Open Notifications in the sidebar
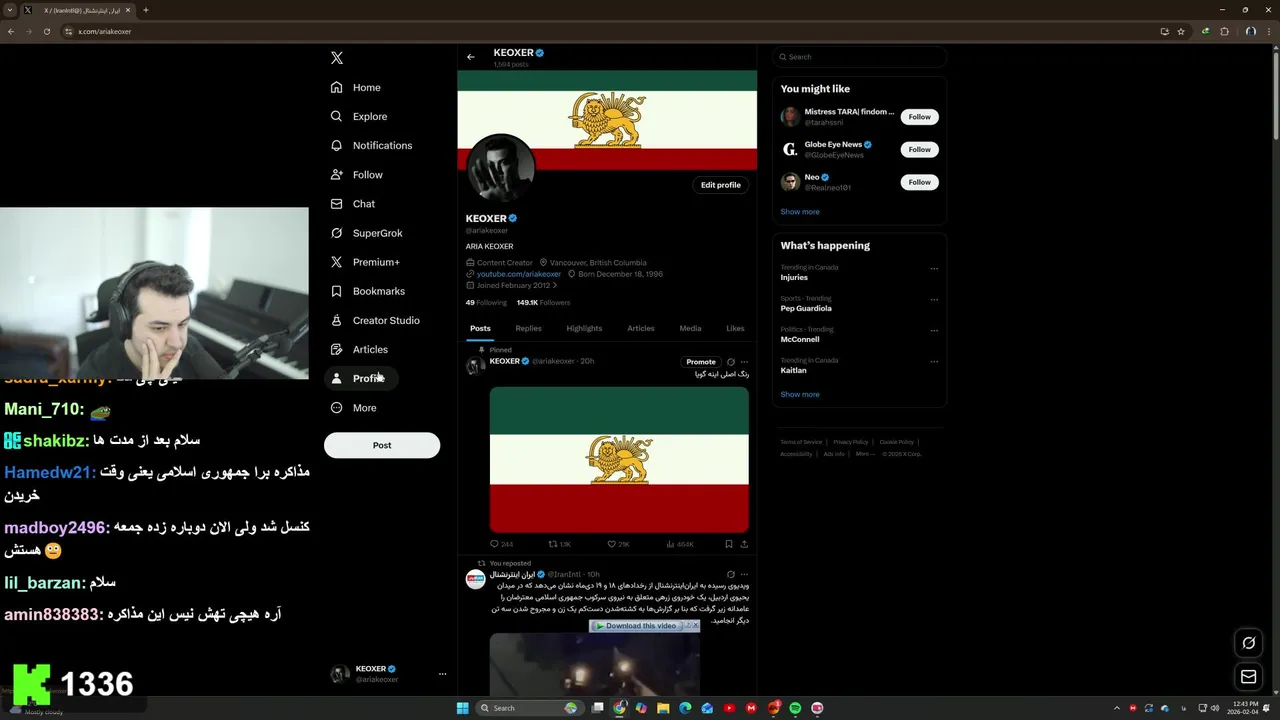This screenshot has height=720, width=1280. click(x=371, y=145)
